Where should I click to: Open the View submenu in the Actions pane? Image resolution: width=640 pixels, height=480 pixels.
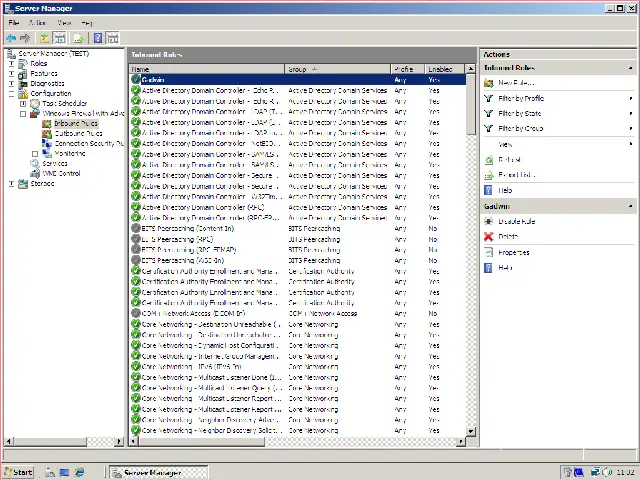[x=505, y=144]
